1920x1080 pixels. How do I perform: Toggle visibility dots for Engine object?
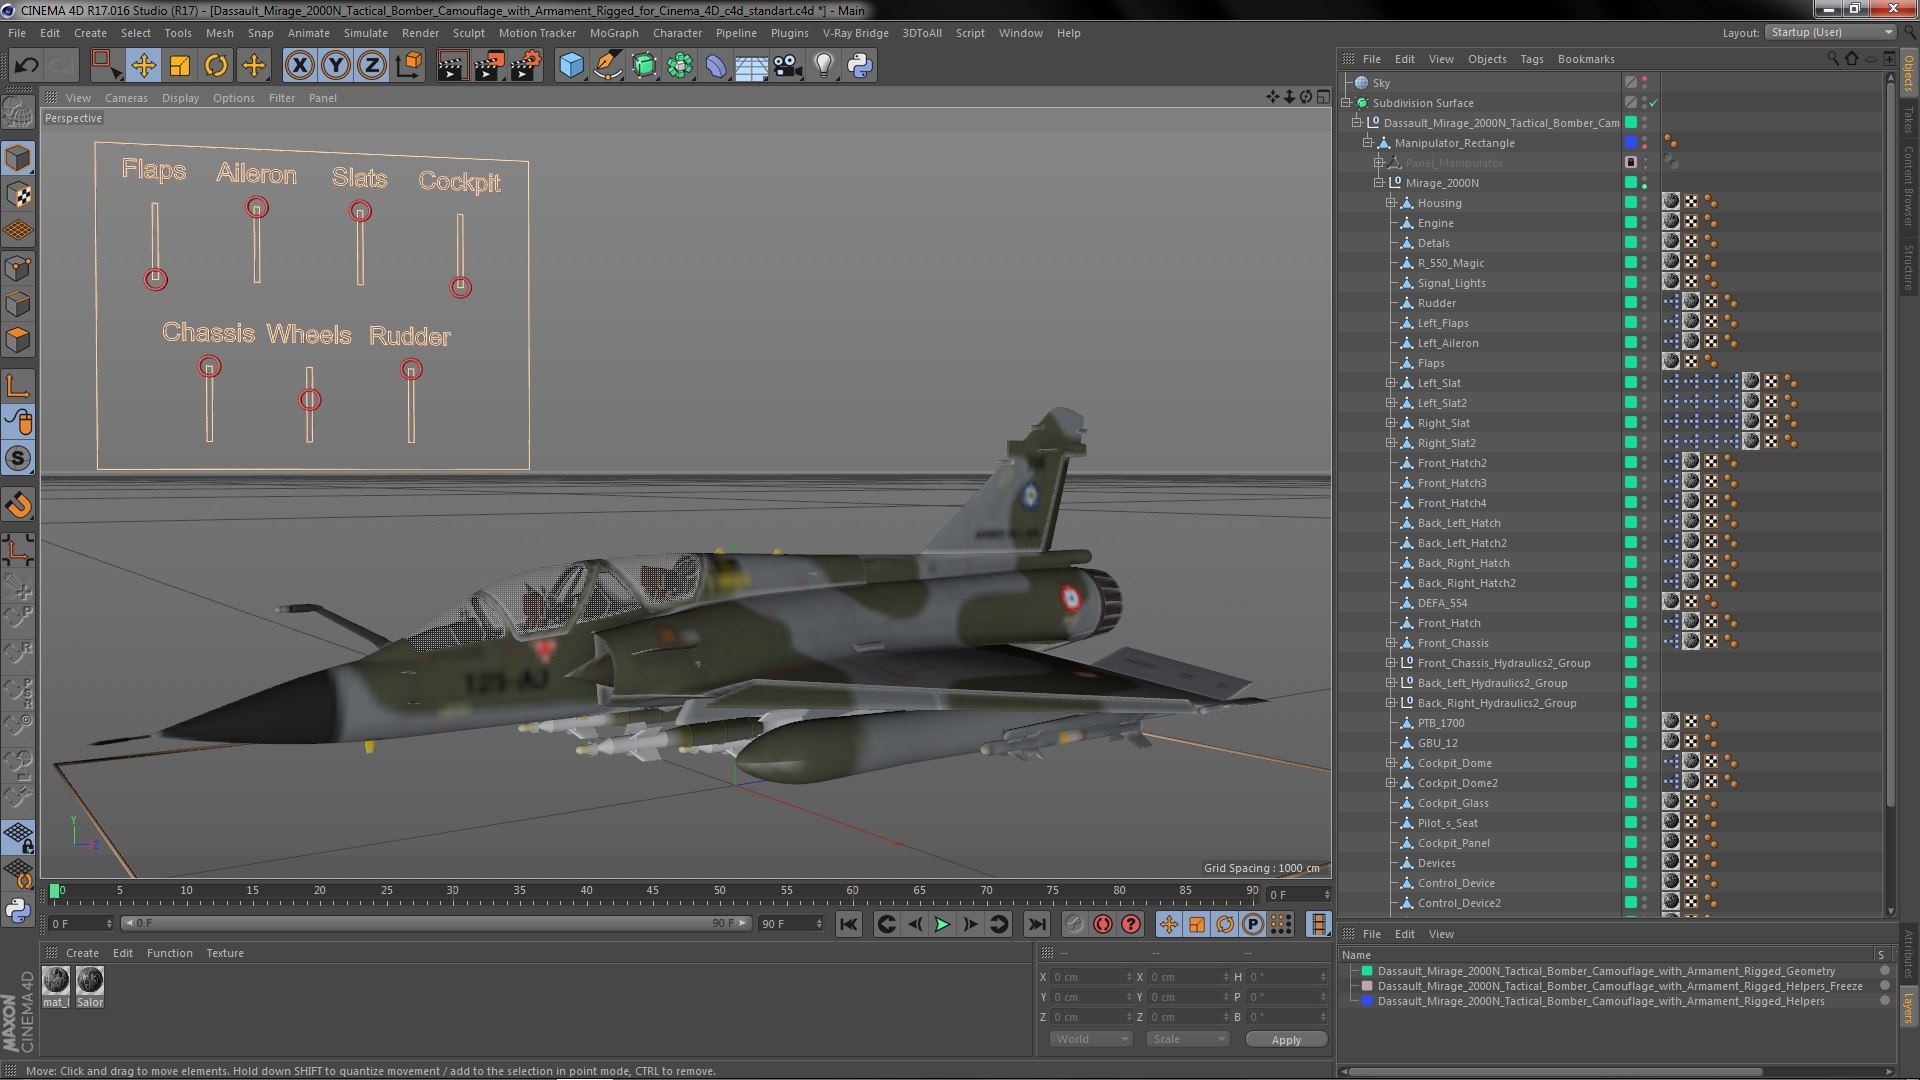[x=1645, y=223]
